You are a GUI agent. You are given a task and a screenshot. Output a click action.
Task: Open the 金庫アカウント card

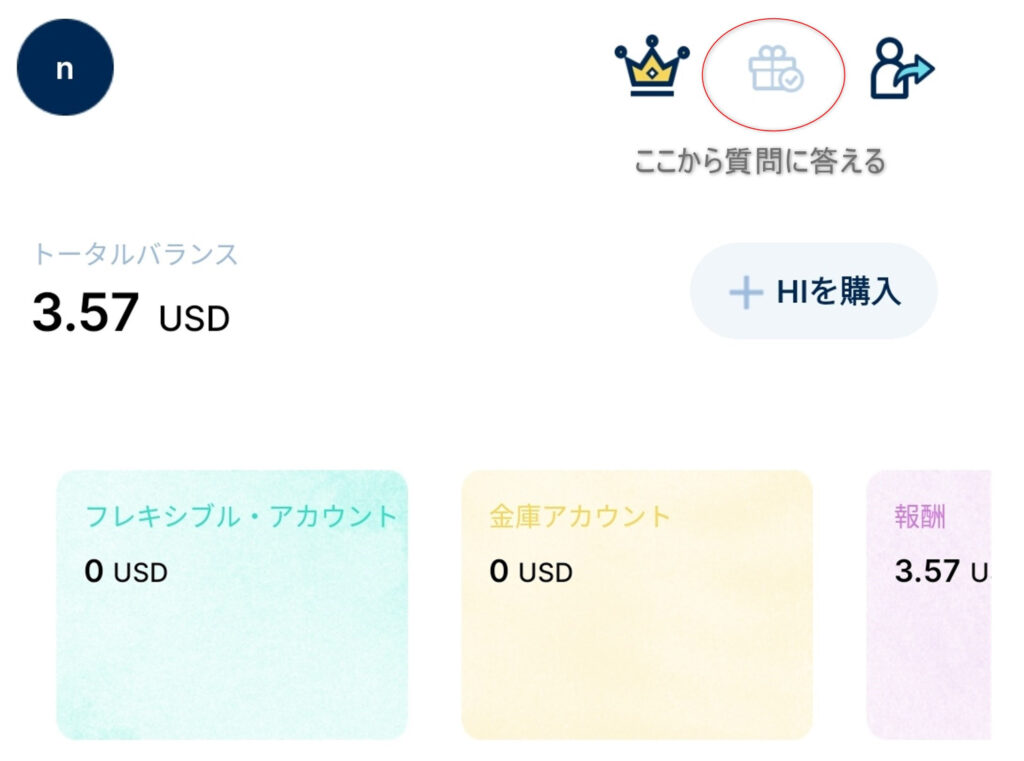[637, 605]
